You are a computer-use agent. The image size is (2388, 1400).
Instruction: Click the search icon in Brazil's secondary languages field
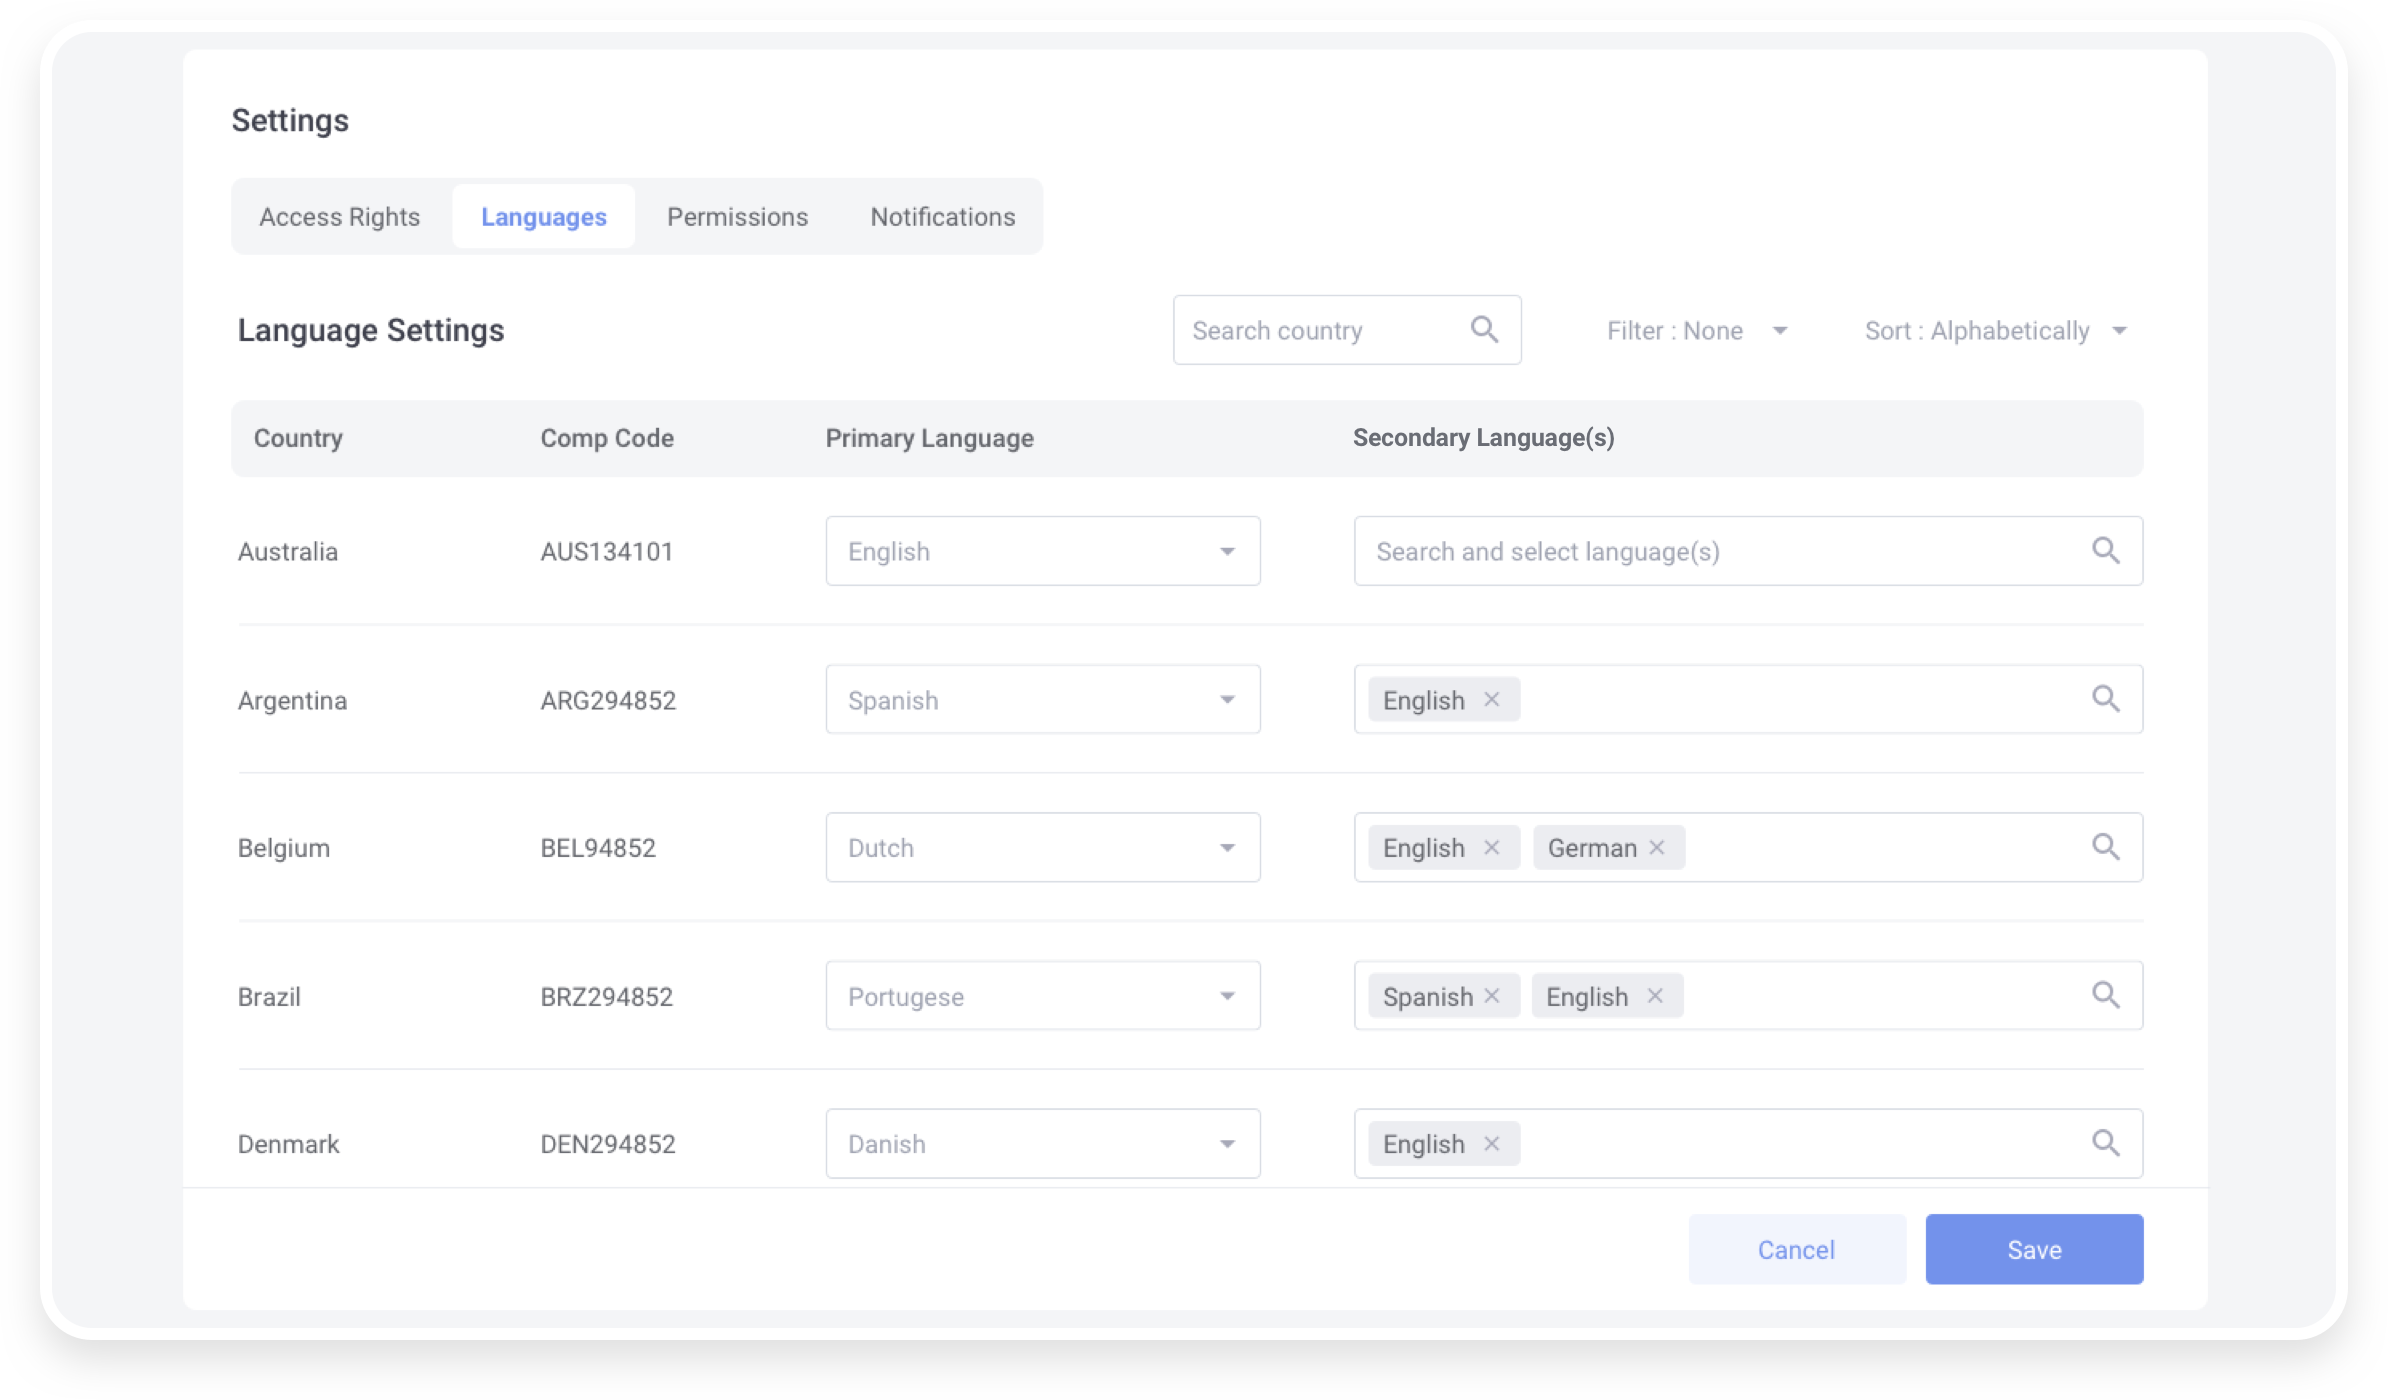2105,996
